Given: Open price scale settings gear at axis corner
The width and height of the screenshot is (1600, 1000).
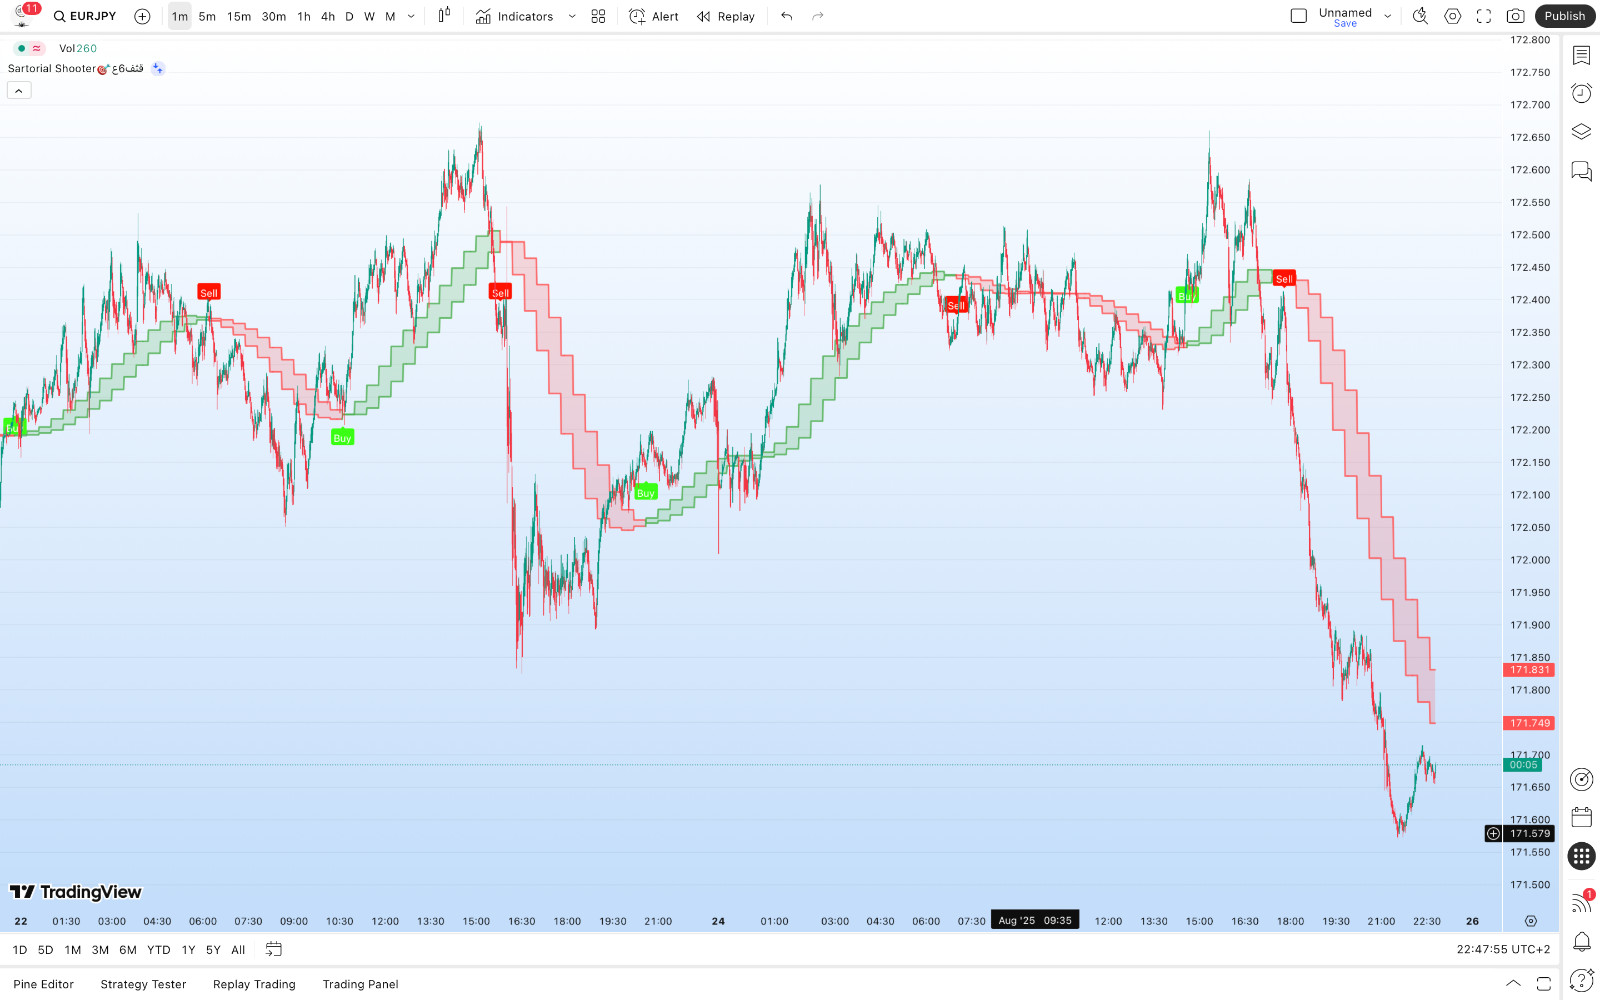Looking at the screenshot, I should point(1530,921).
